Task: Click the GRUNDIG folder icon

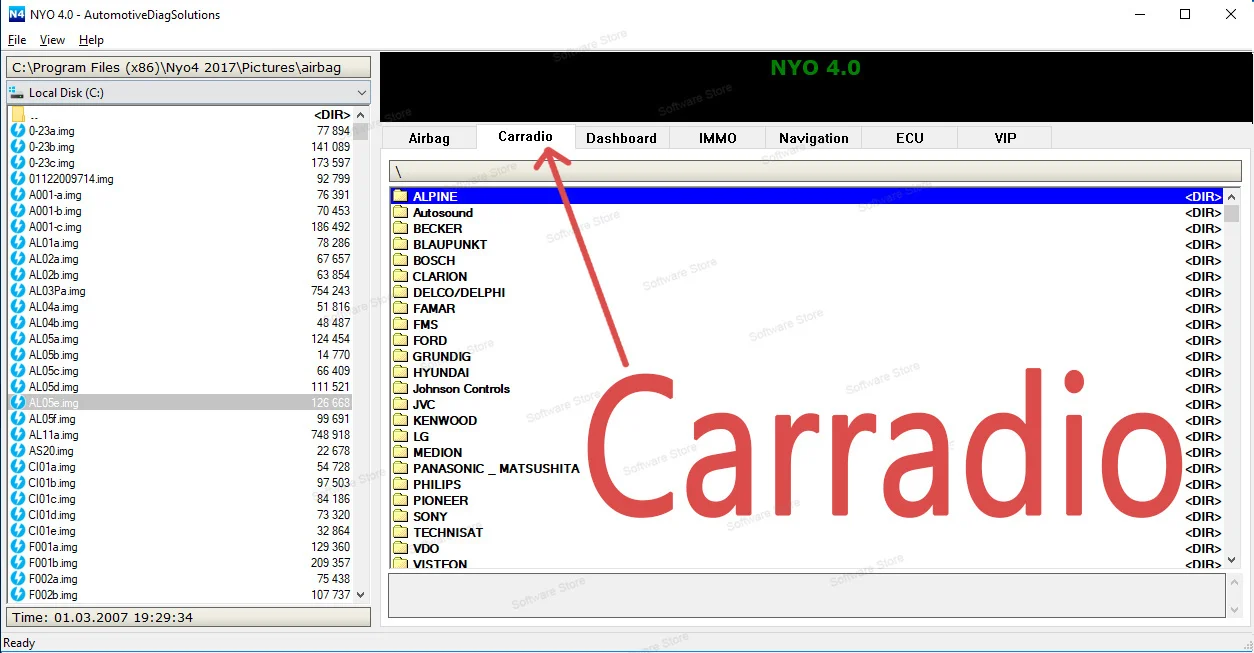Action: coord(400,357)
